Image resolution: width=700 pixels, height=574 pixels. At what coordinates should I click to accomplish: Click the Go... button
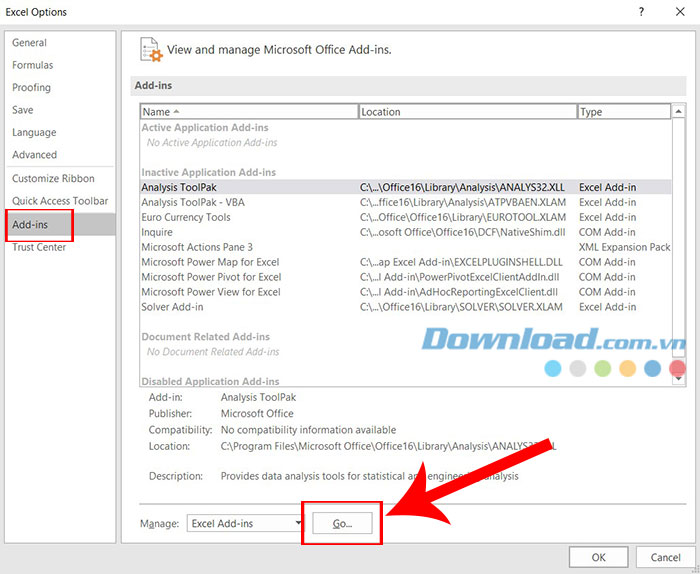342,523
